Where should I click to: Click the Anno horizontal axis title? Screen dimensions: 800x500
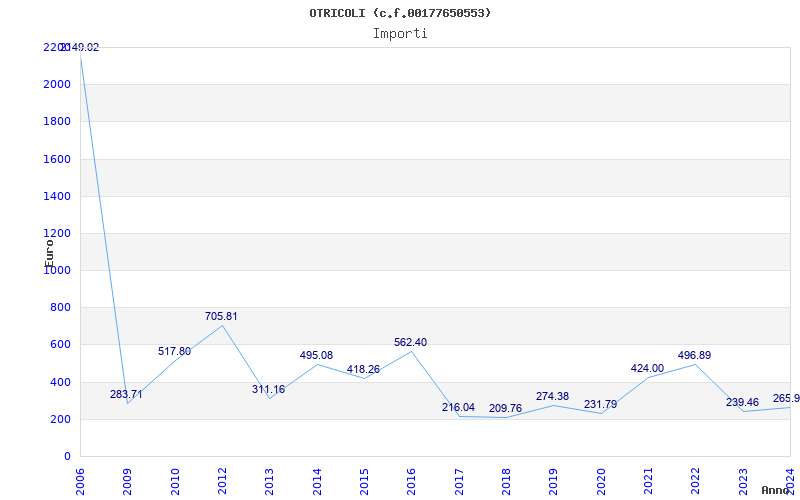774,490
